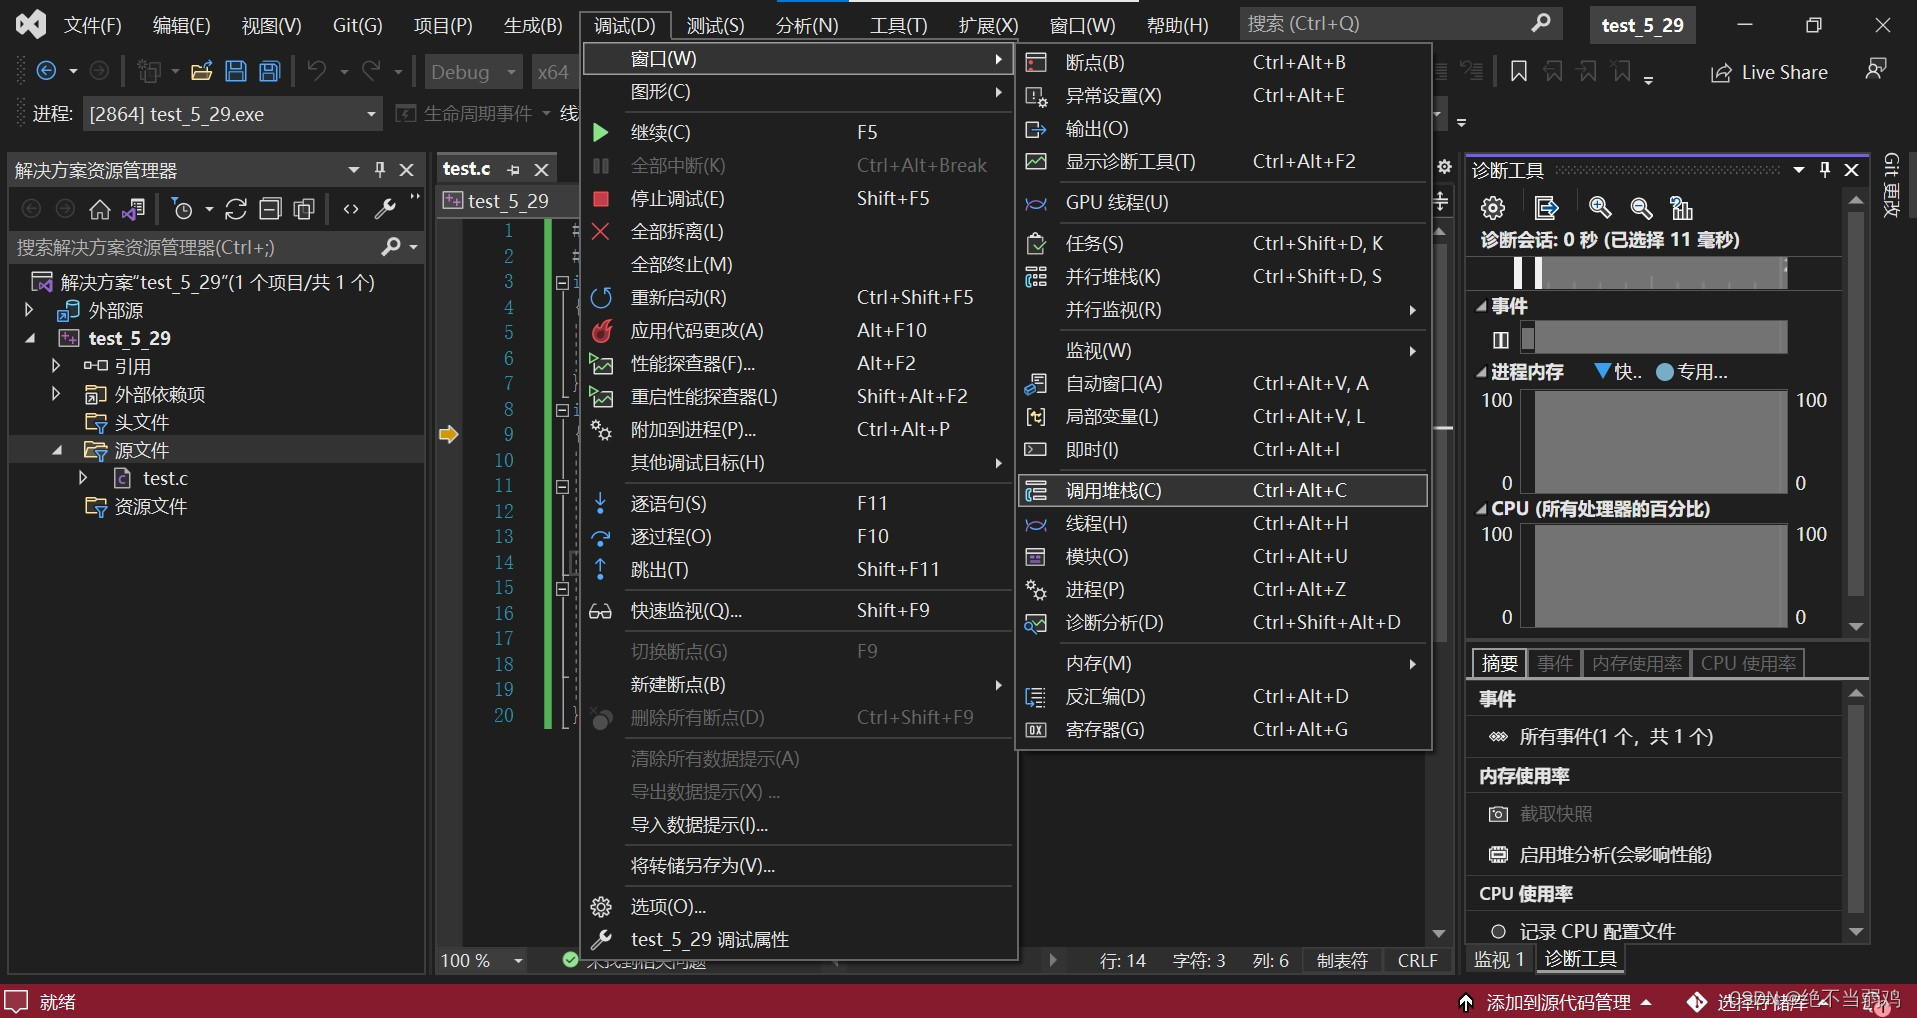The height and width of the screenshot is (1018, 1917).
Task: Click the Home icon in Solution Explorer
Action: pos(99,209)
